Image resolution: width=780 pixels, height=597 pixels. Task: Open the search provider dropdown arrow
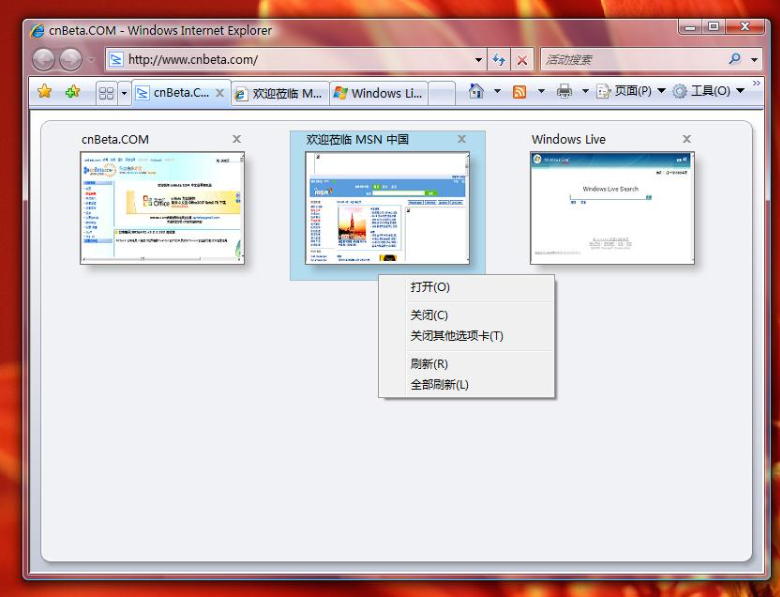[755, 60]
